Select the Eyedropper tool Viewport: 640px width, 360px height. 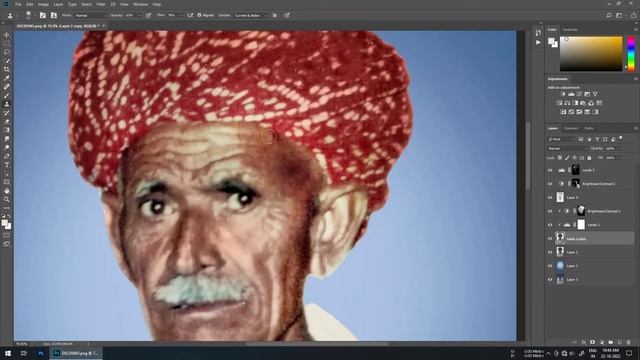point(7,78)
